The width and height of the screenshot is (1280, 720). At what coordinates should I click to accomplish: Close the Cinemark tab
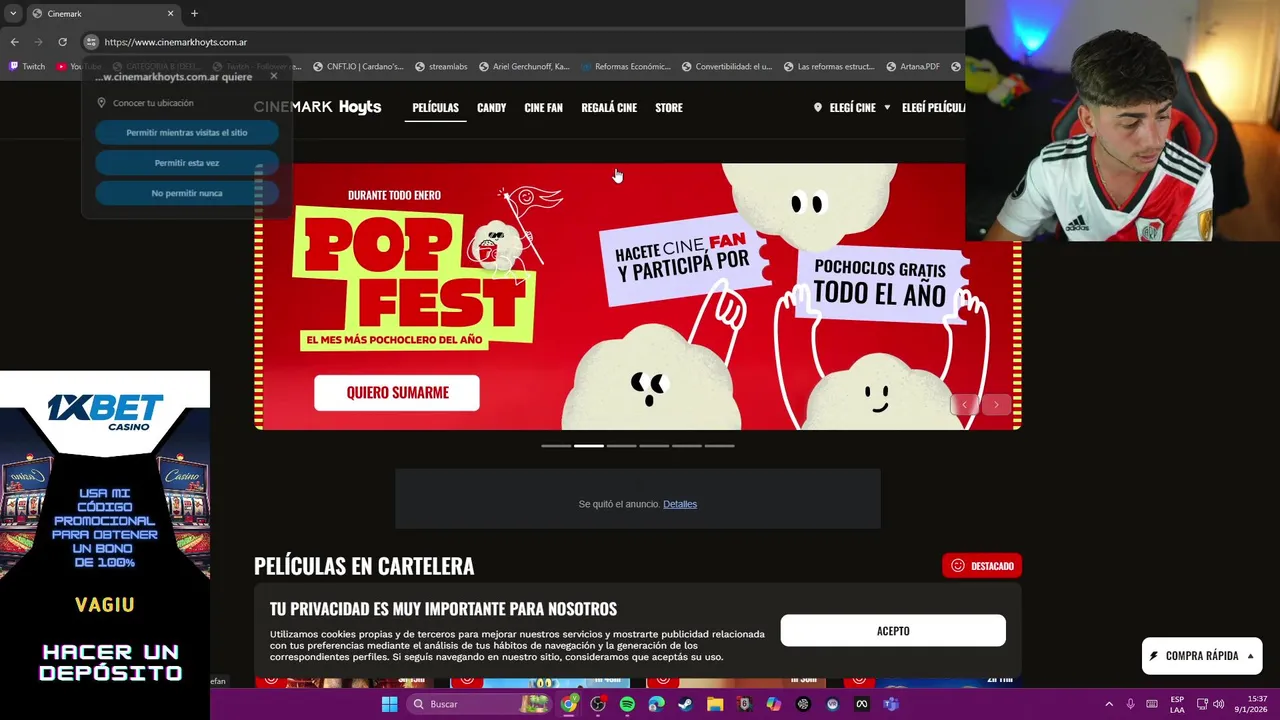[x=170, y=14]
